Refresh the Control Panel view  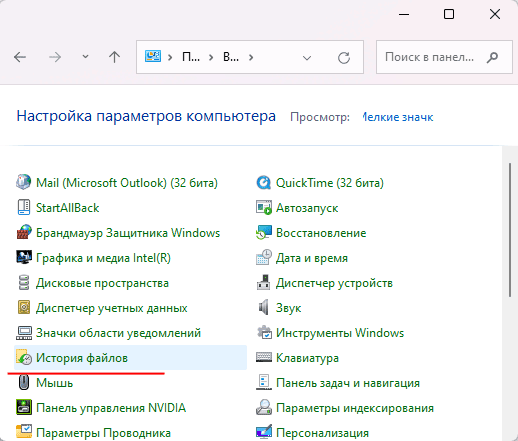(x=344, y=57)
